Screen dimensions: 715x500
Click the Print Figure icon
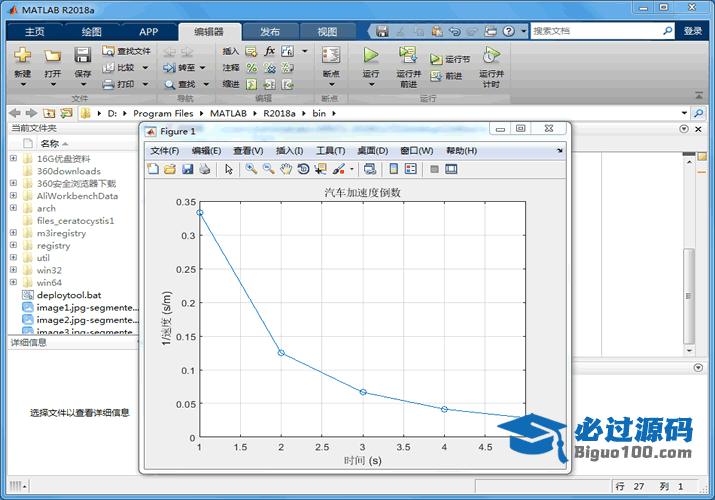pyautogui.click(x=204, y=169)
